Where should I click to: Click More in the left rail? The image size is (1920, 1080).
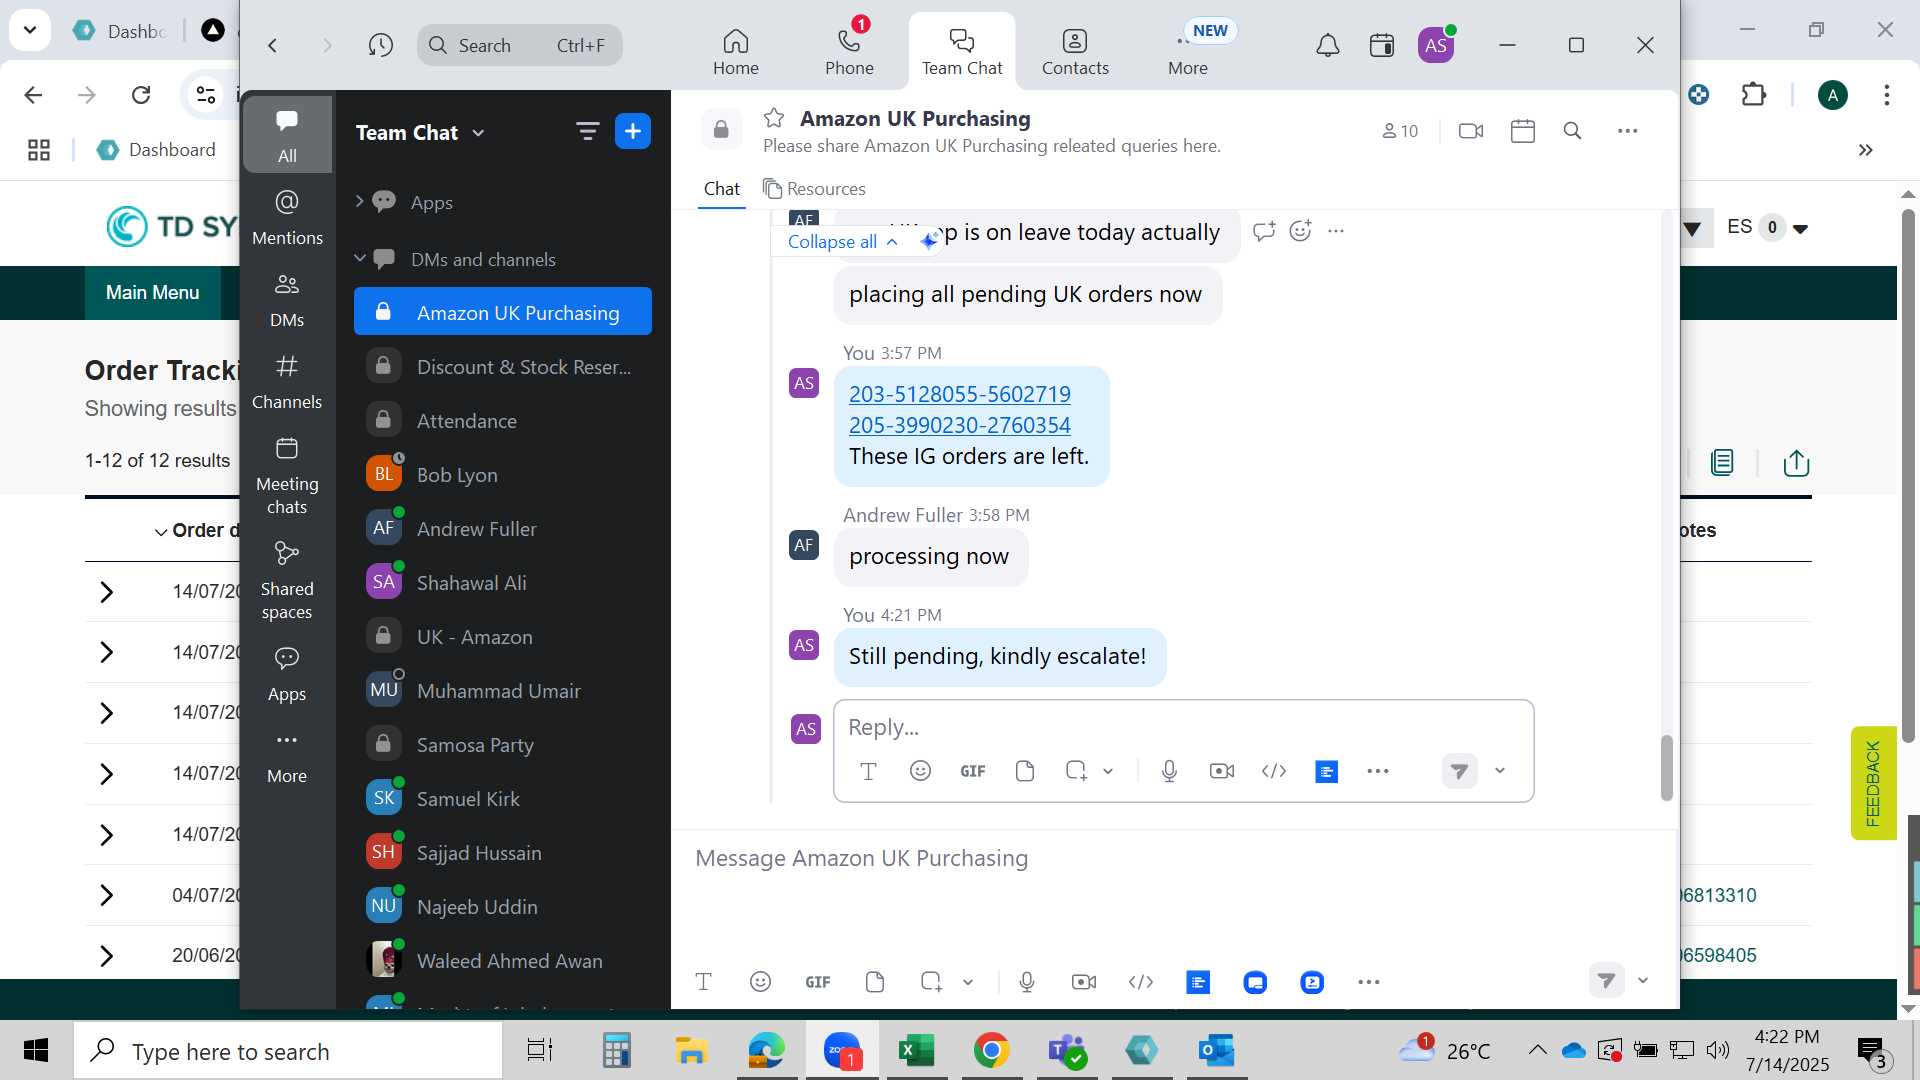click(287, 757)
